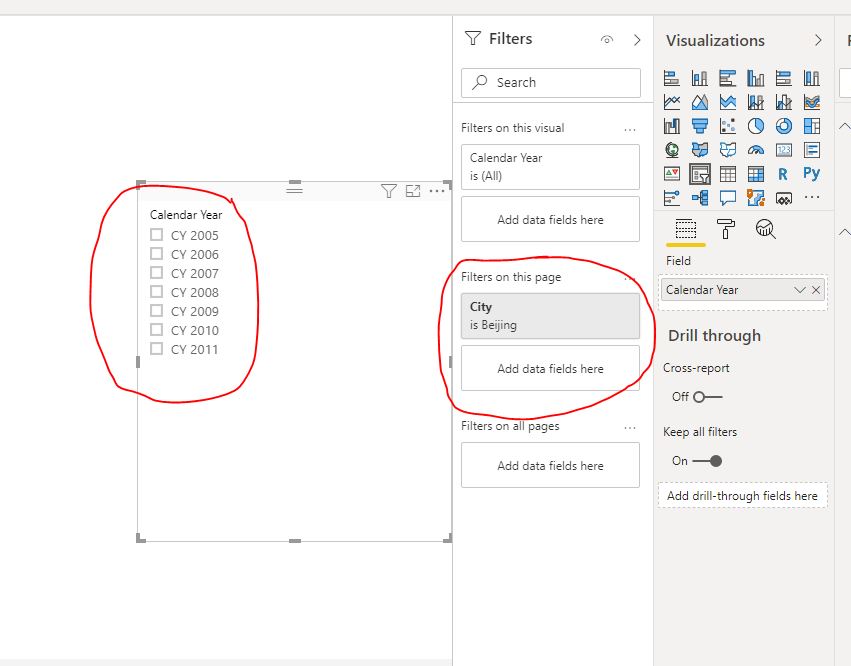851x666 pixels.
Task: Check the CY 2011 checkbox
Action: click(x=156, y=348)
